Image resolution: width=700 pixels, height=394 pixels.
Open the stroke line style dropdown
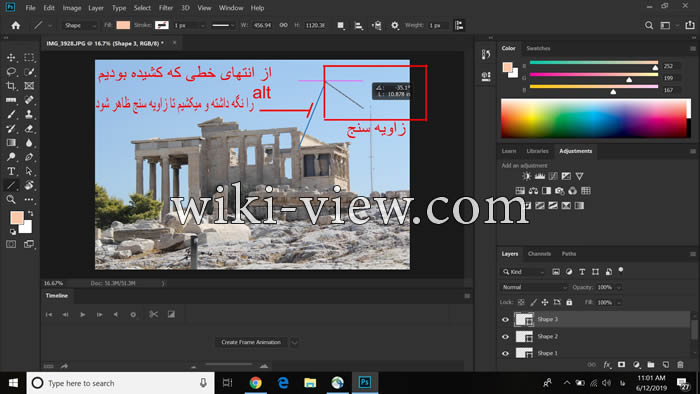(222, 25)
